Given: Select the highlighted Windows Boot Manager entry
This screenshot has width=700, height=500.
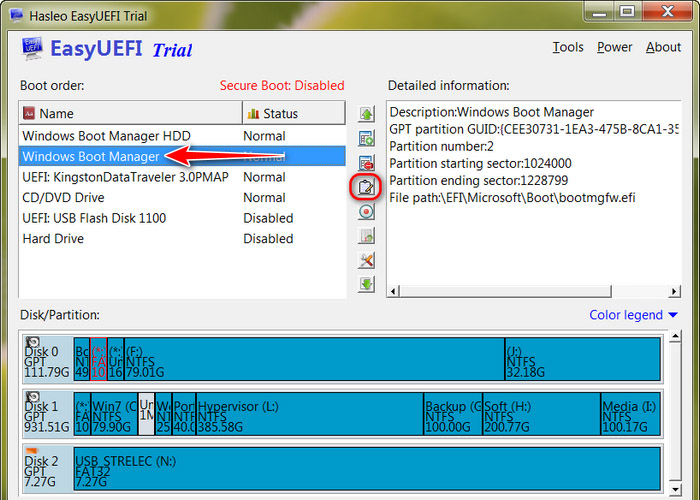Looking at the screenshot, I should [x=182, y=156].
